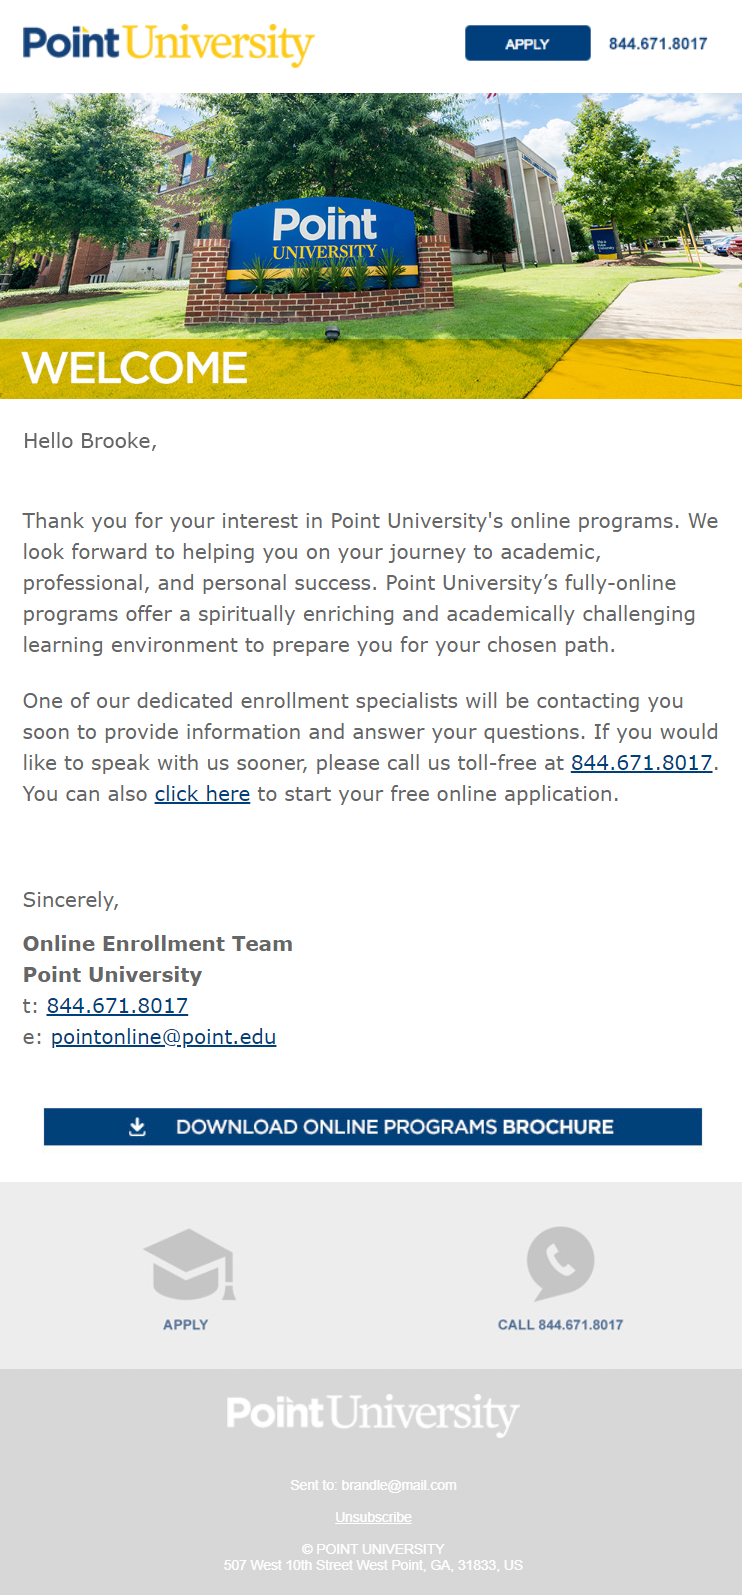
Task: Click the Unsubscribe link
Action: click(x=373, y=1517)
